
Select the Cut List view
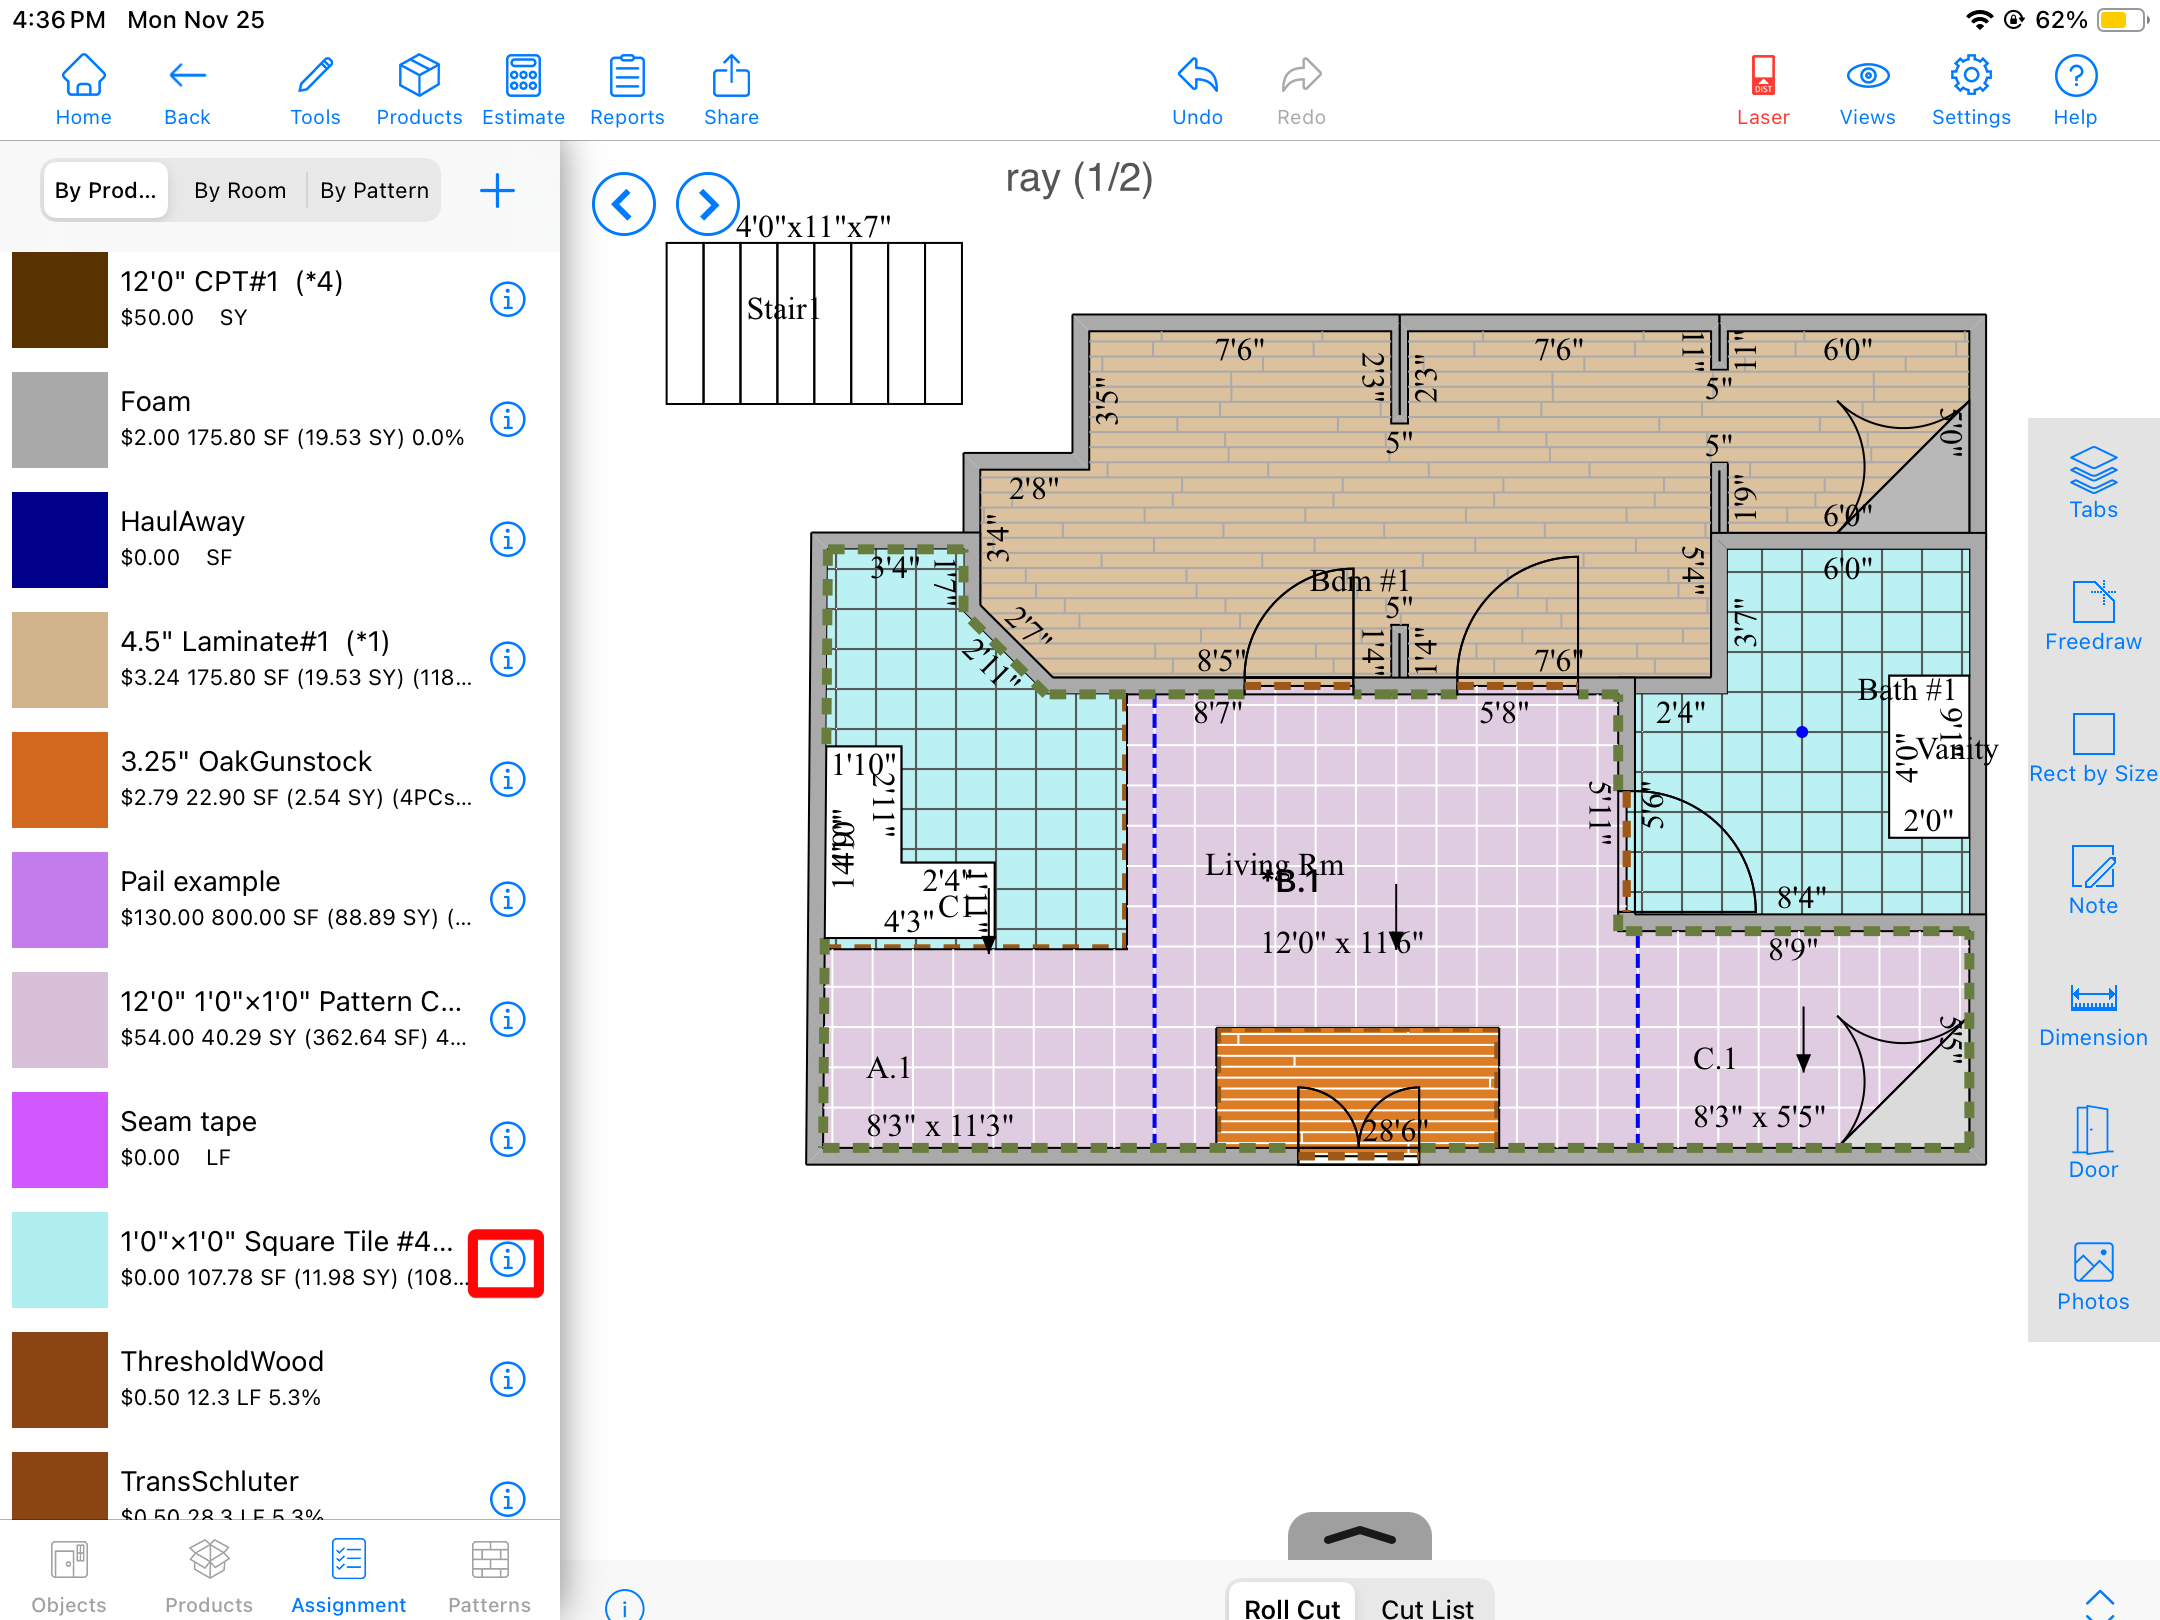coord(1426,1606)
